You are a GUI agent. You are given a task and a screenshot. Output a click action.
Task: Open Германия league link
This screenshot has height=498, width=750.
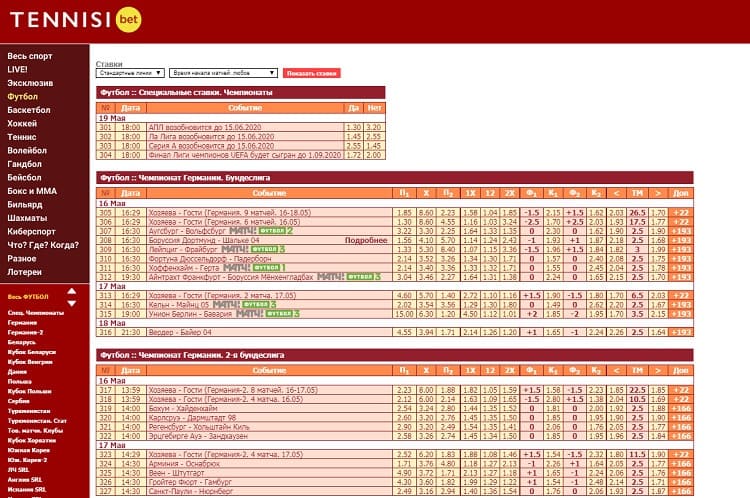point(22,322)
